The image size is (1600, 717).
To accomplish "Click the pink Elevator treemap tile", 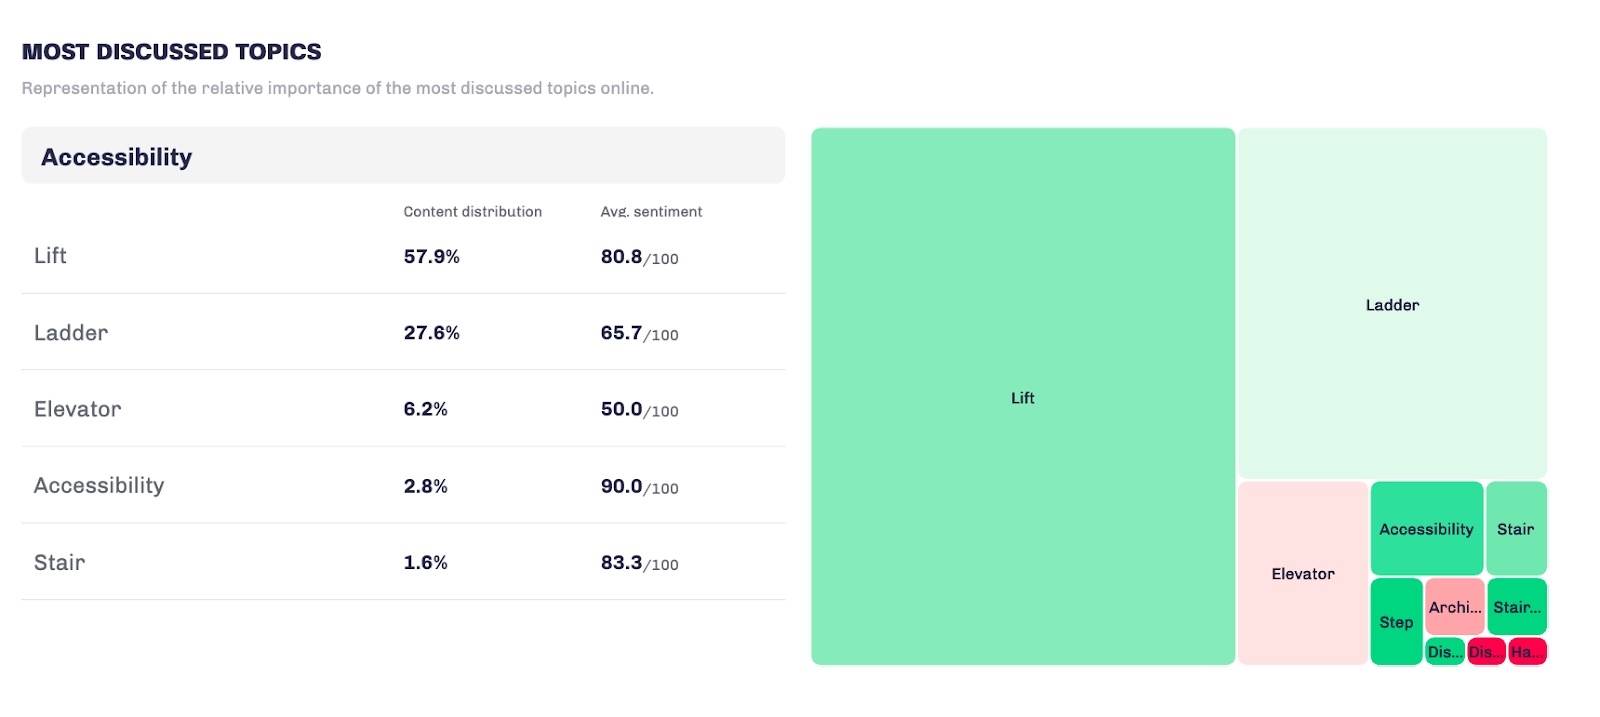I will click(x=1302, y=573).
